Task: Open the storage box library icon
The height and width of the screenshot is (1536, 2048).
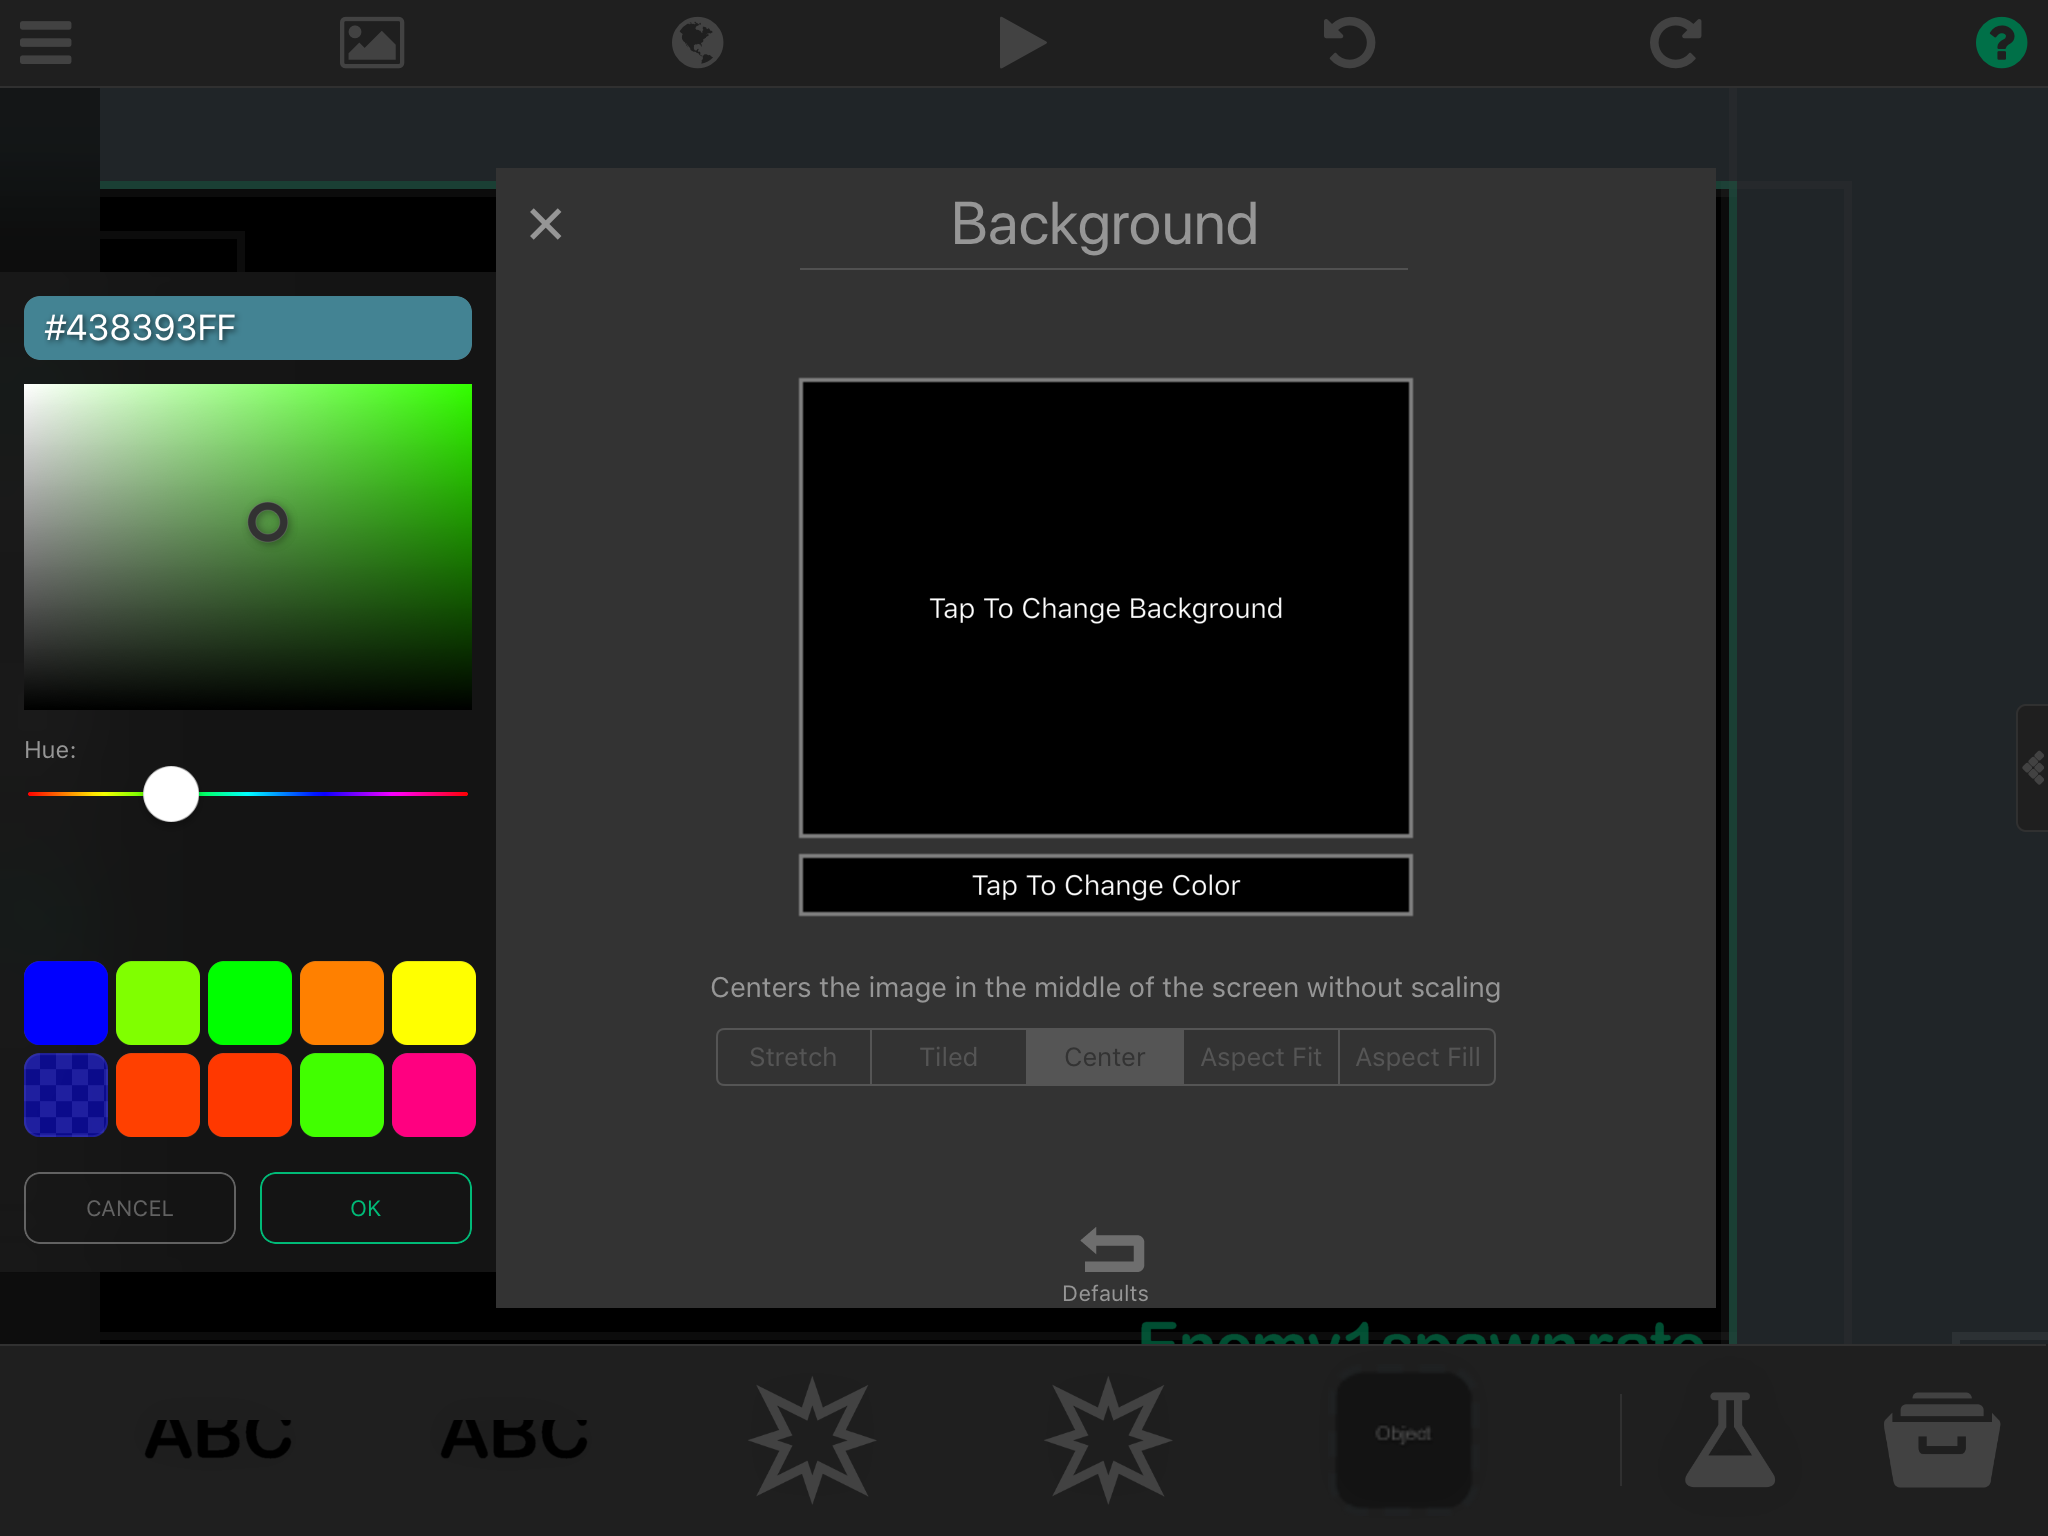Action: click(x=1941, y=1440)
